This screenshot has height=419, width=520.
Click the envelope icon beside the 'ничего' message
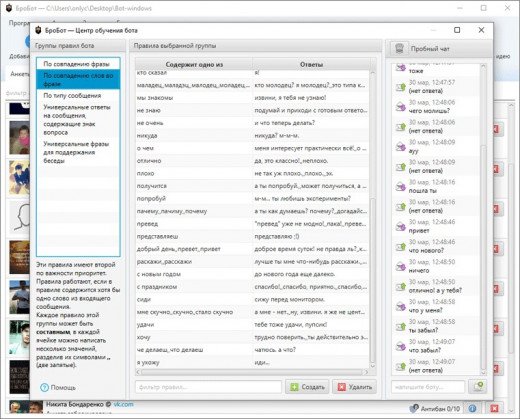(x=400, y=267)
